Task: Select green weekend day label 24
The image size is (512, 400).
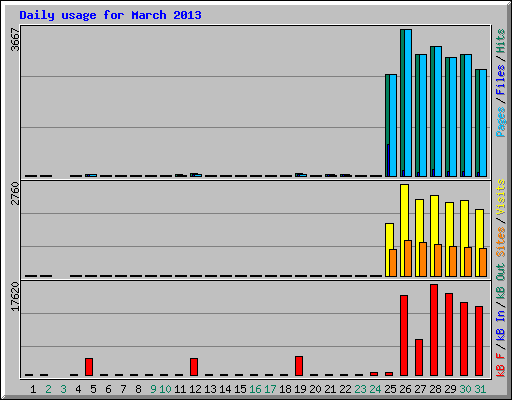Action: coord(375,389)
